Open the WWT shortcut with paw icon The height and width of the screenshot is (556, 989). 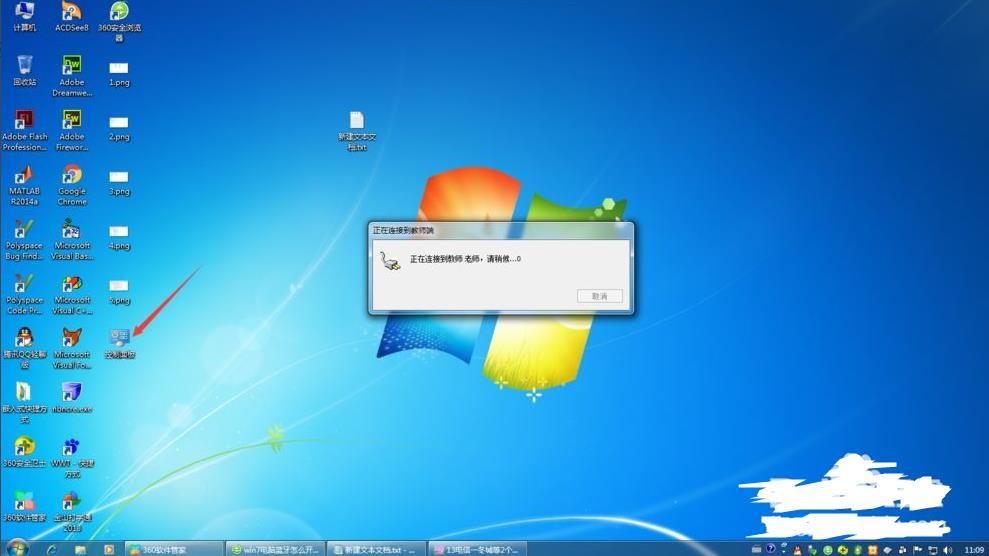[72, 458]
